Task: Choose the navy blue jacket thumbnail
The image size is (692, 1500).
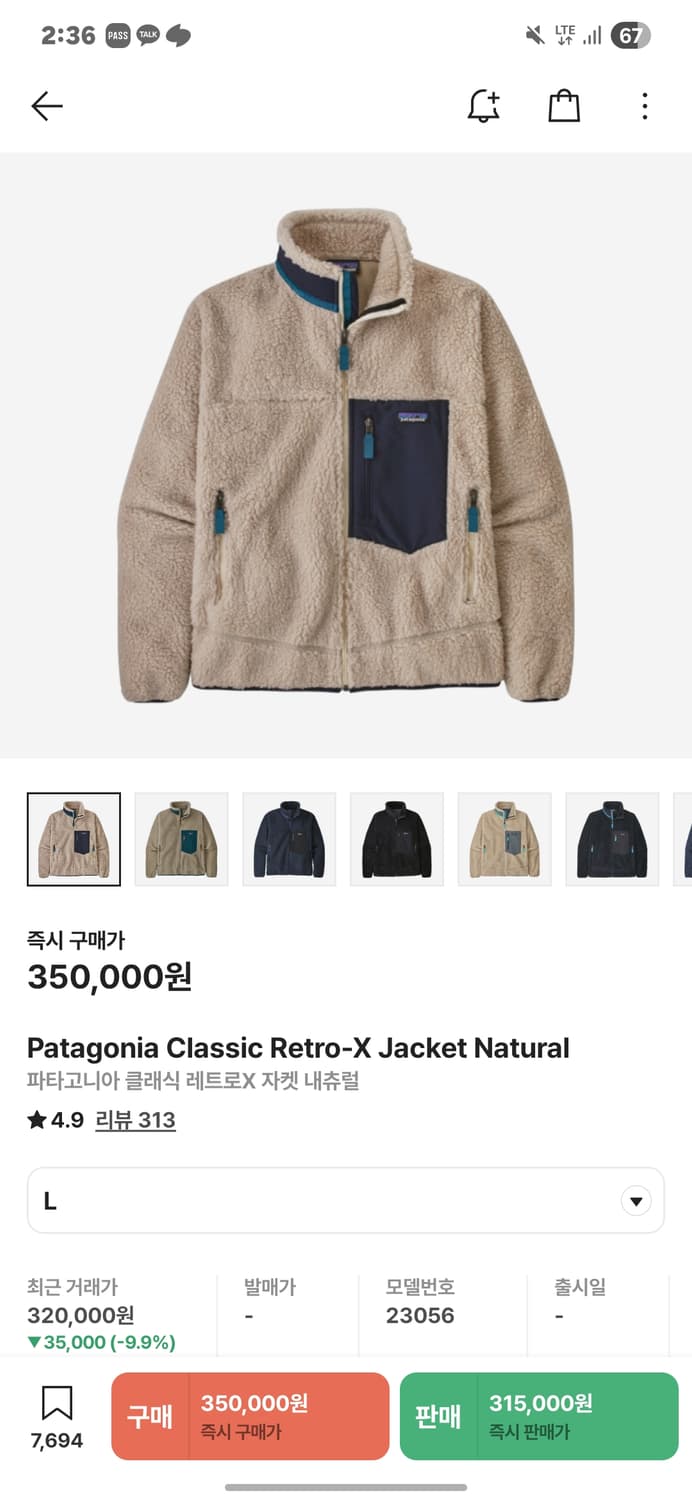Action: click(x=289, y=839)
